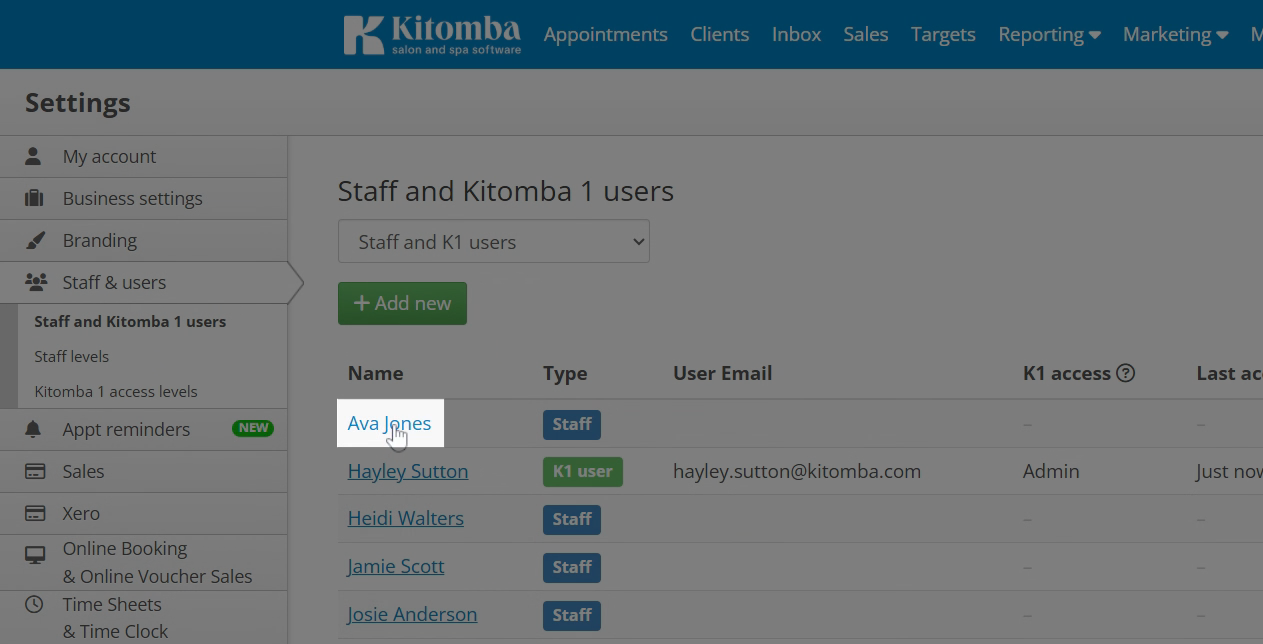Click the Kitomba logo
Image resolution: width=1263 pixels, height=644 pixels.
(x=432, y=34)
